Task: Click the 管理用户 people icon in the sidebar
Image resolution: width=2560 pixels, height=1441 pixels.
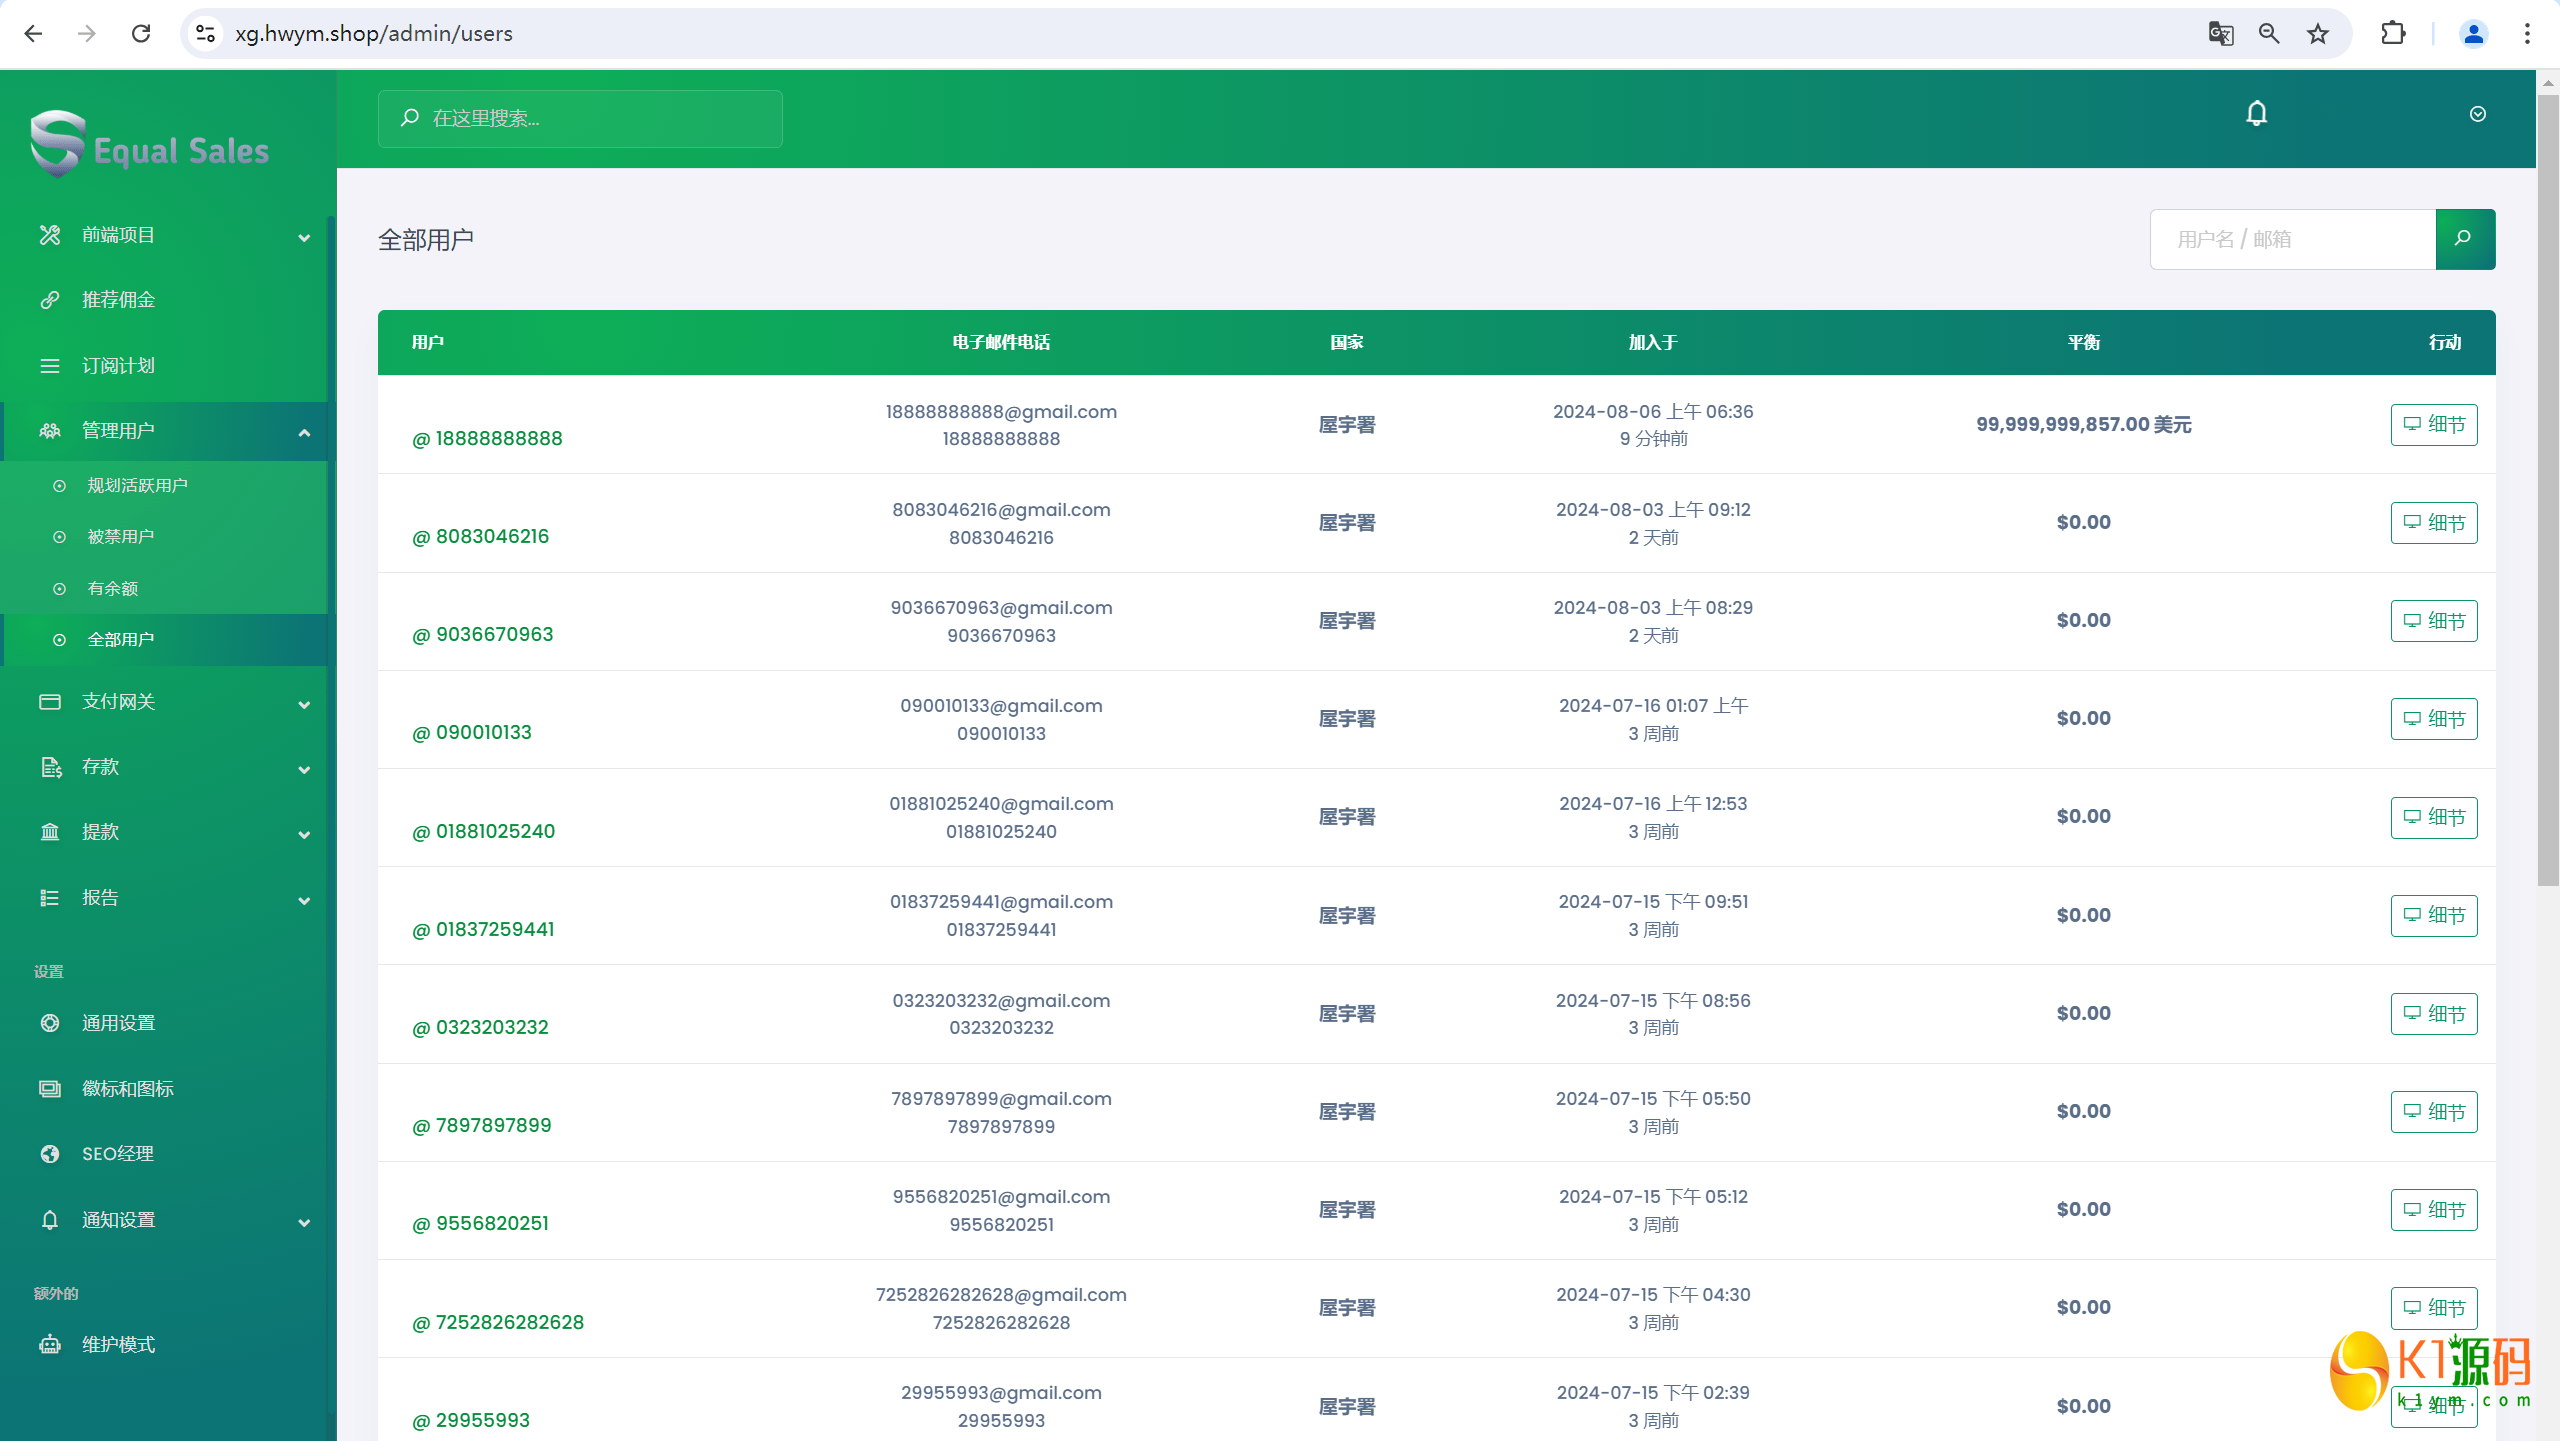Action: (x=50, y=431)
